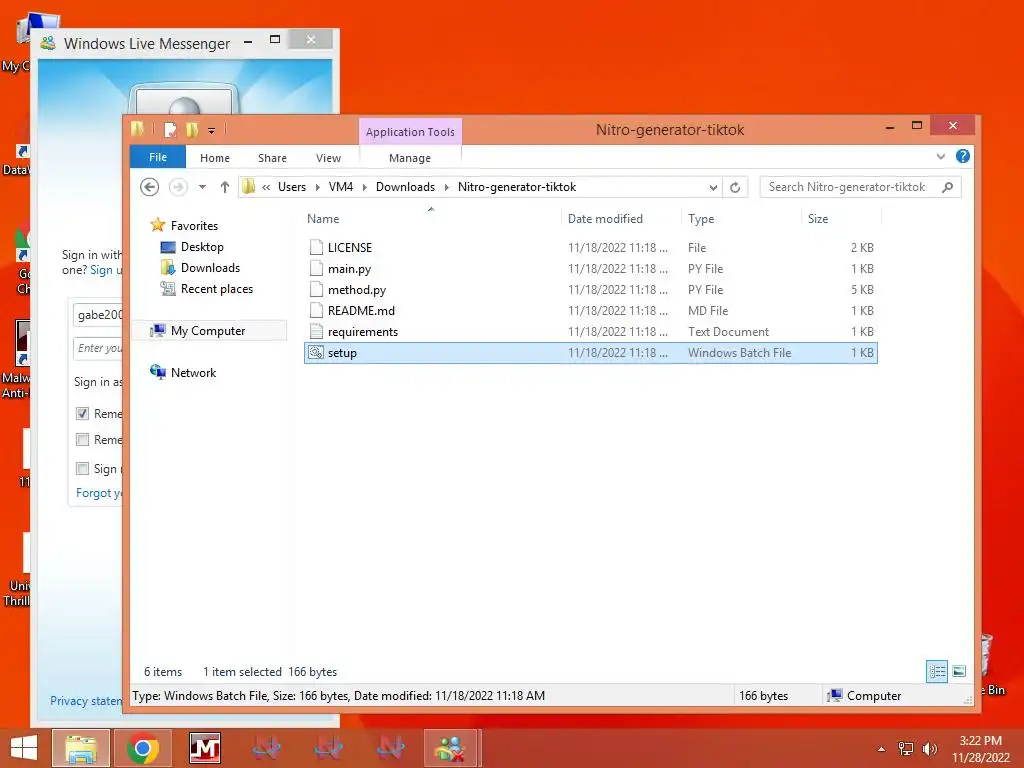Click Windows Live Messenger title bar icon
Viewport: 1024px width, 768px height.
coord(48,44)
